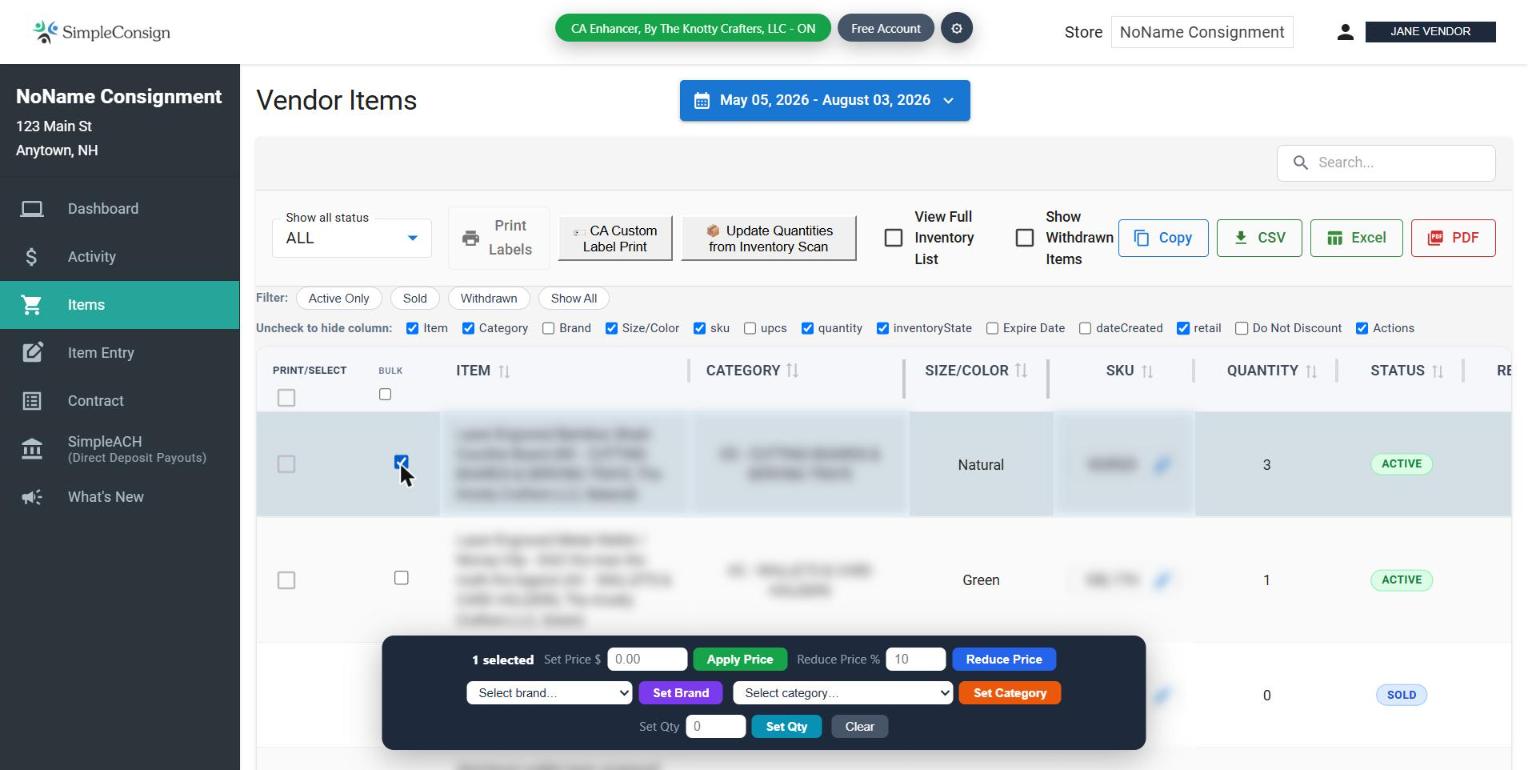
Task: Focus the Reduce Price percent field
Action: [915, 659]
